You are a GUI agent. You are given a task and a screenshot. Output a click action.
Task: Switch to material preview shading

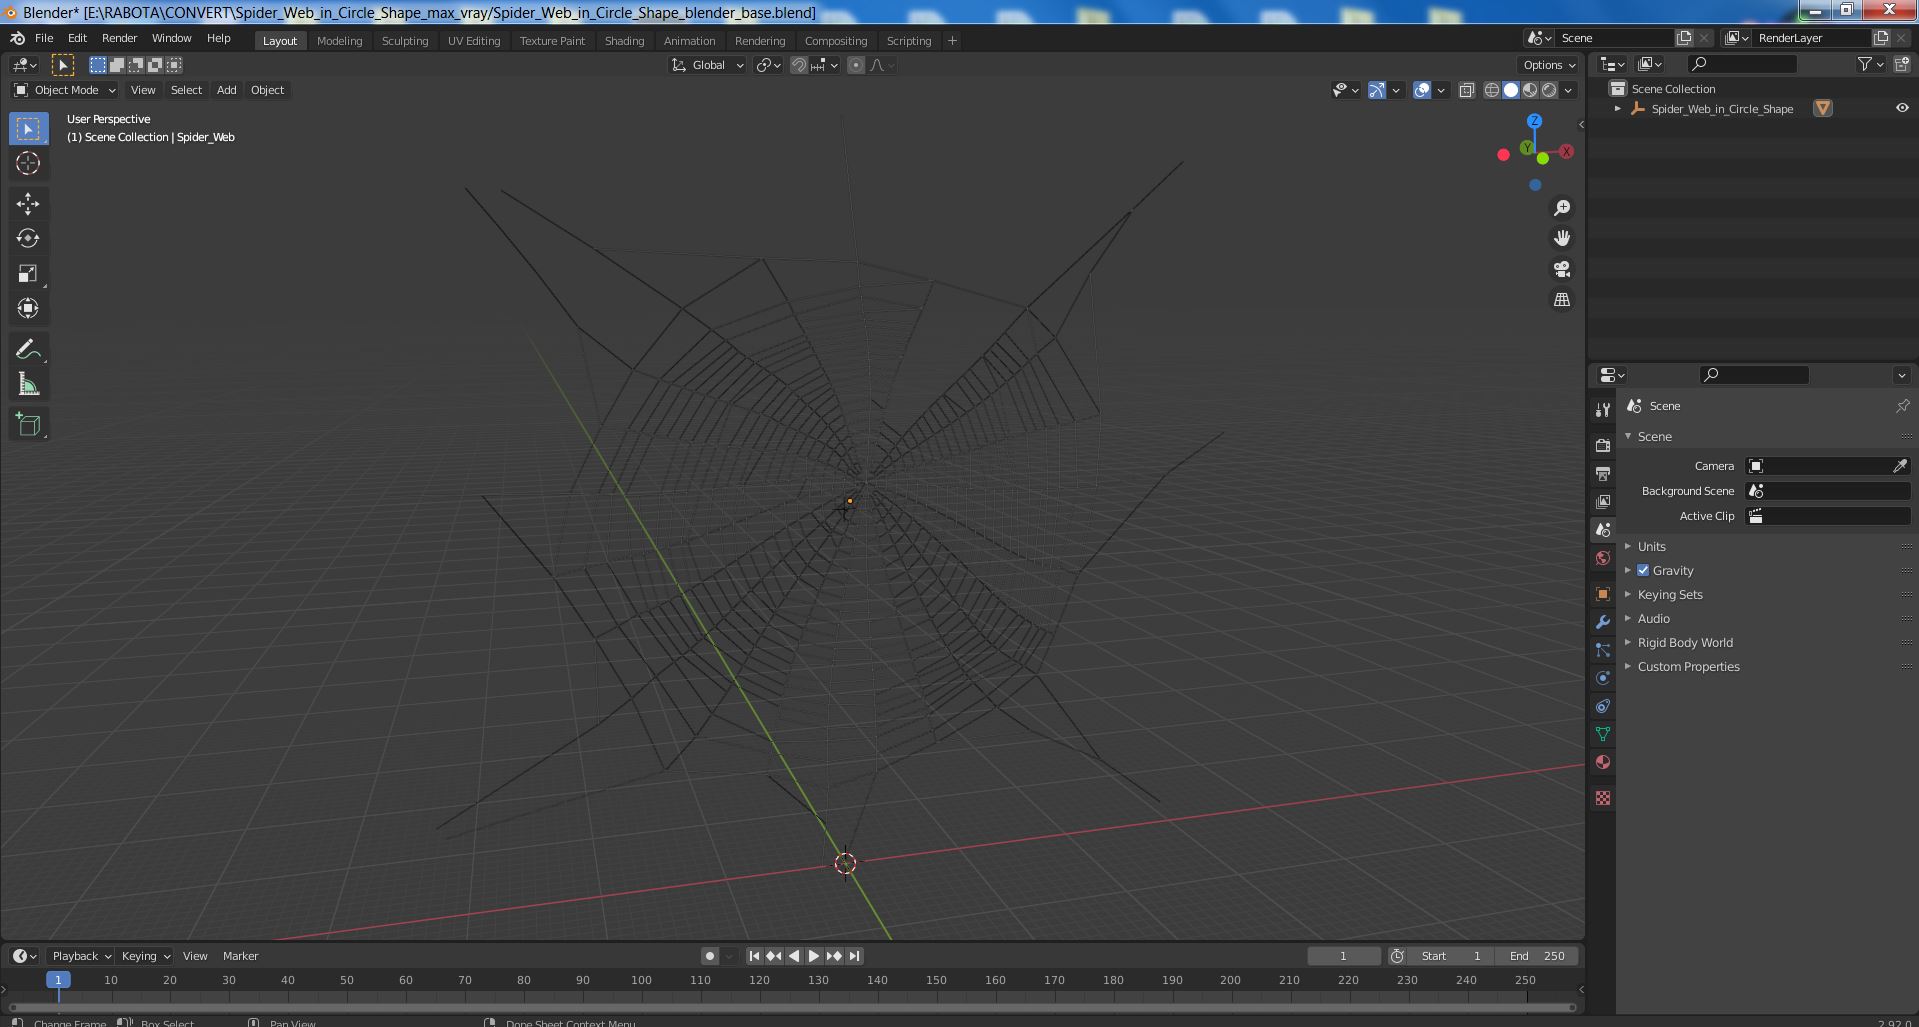point(1530,90)
